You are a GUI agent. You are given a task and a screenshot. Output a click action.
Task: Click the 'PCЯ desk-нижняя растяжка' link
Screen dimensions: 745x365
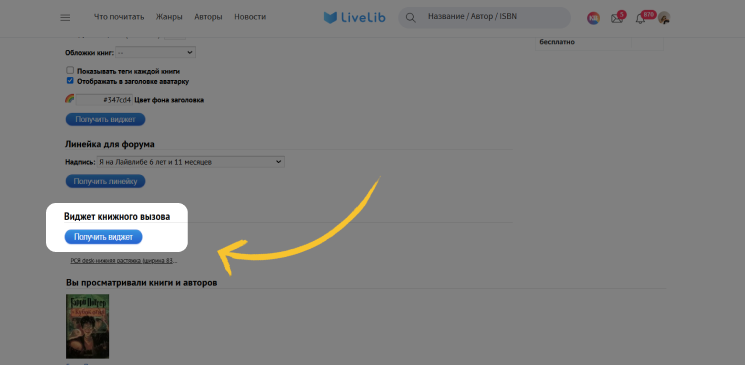pos(124,260)
